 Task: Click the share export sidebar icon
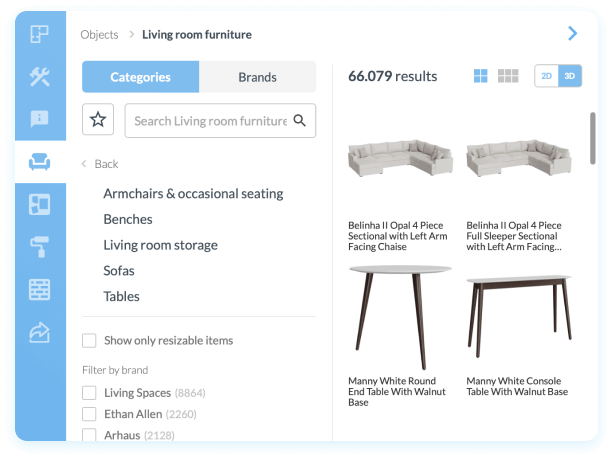(x=40, y=333)
